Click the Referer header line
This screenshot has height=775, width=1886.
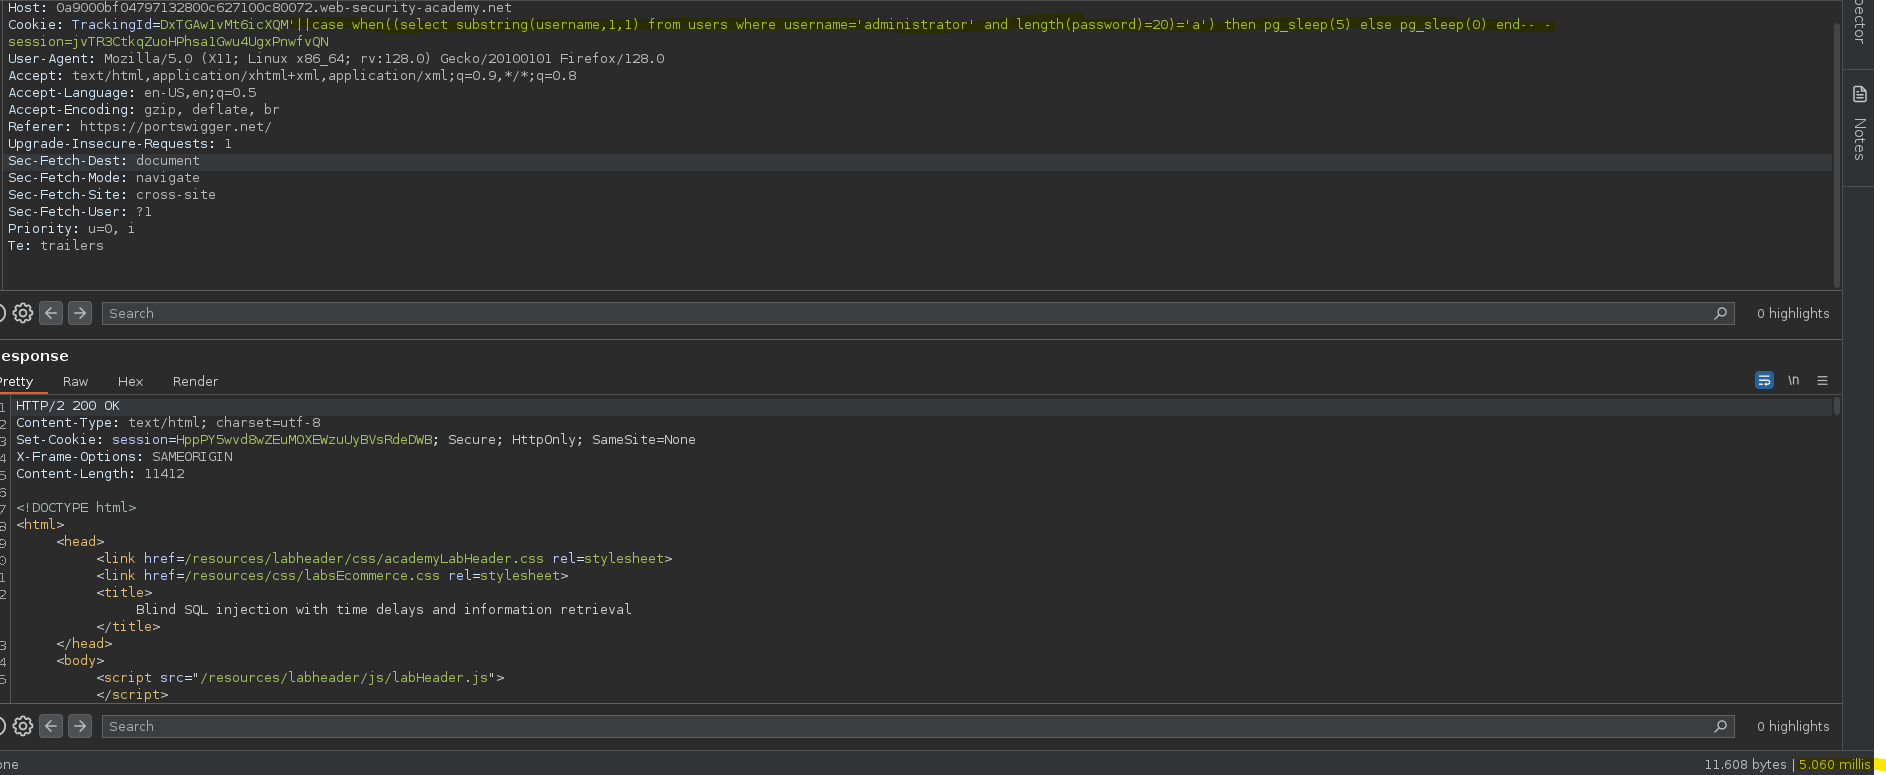139,126
